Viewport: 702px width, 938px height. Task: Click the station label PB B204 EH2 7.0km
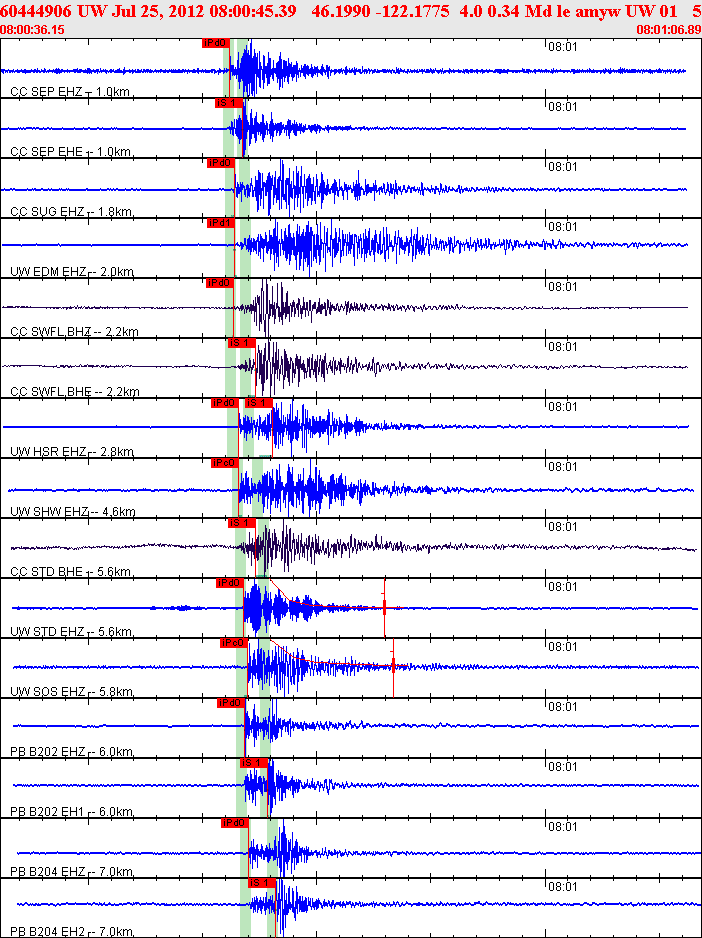click(72, 931)
